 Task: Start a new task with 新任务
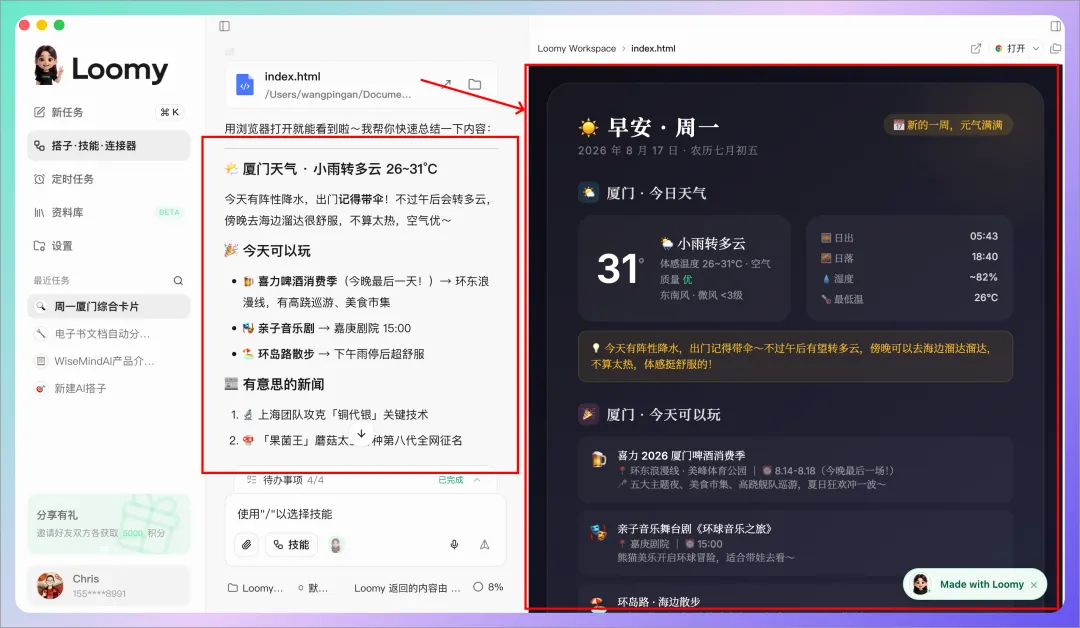click(108, 112)
